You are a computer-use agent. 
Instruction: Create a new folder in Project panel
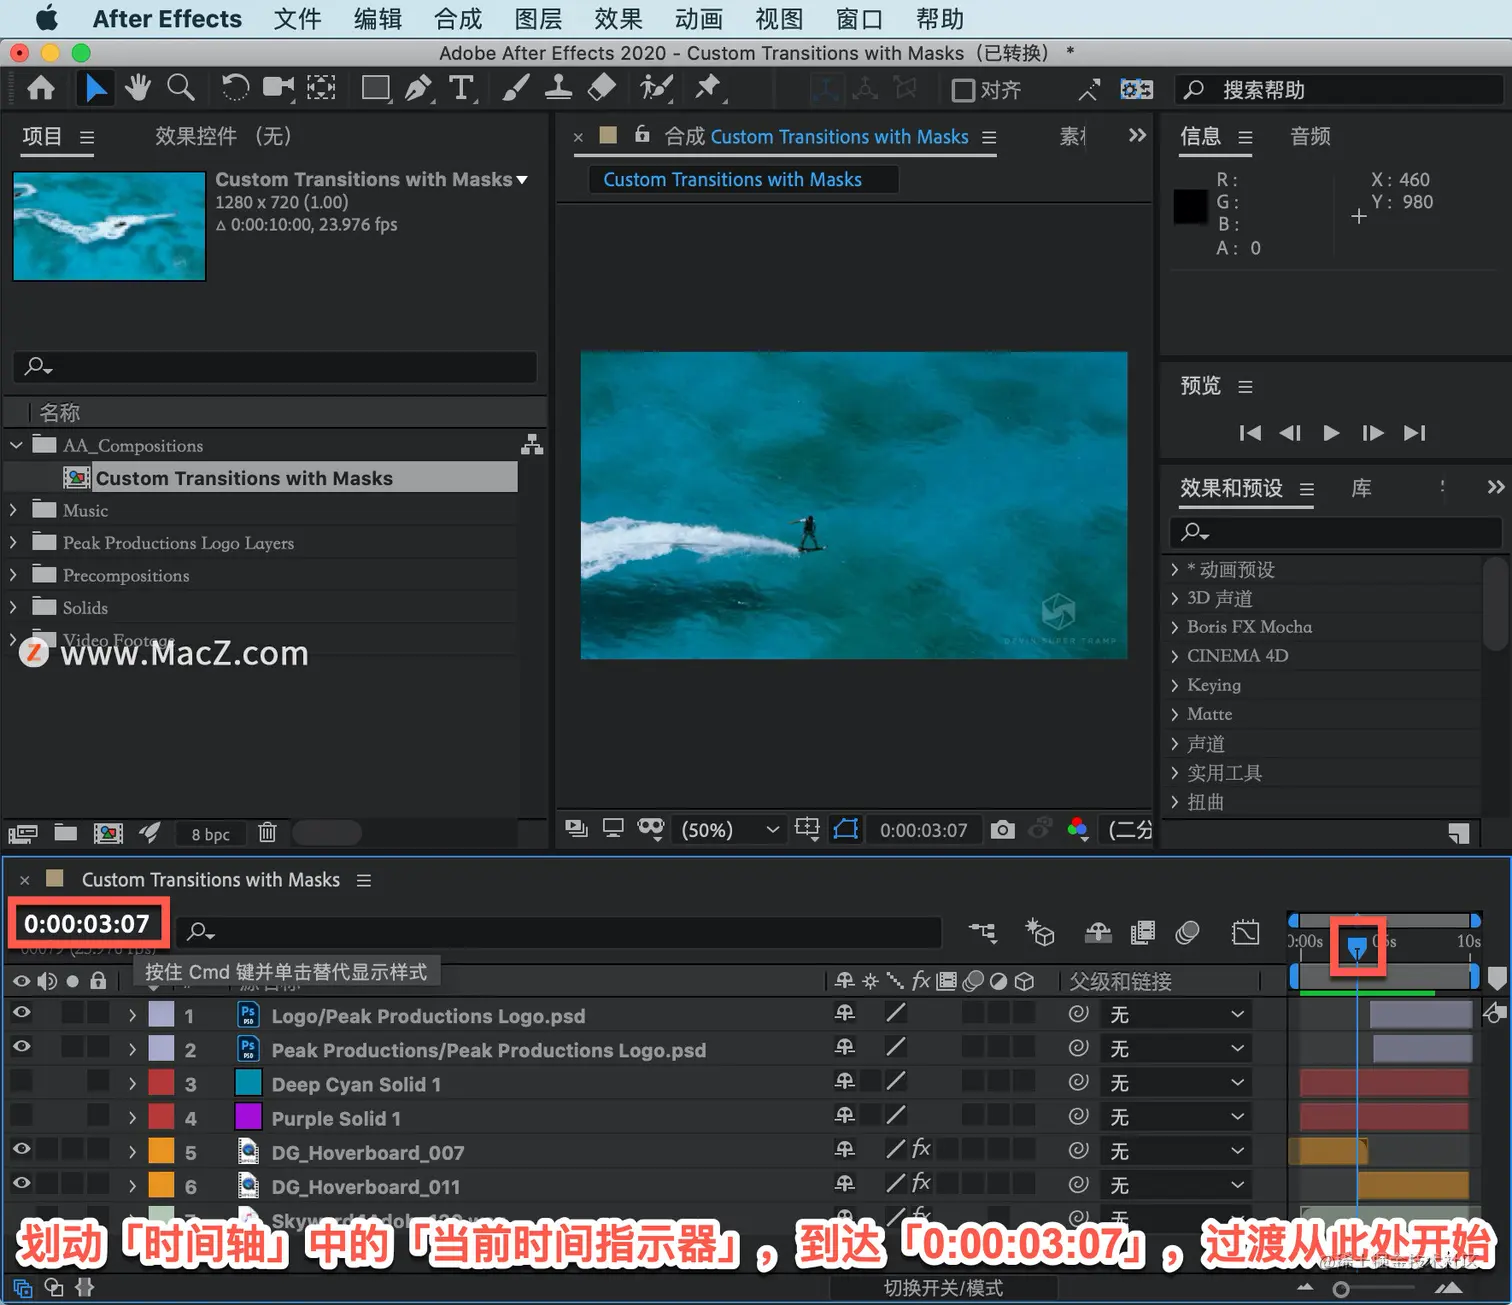click(x=66, y=832)
